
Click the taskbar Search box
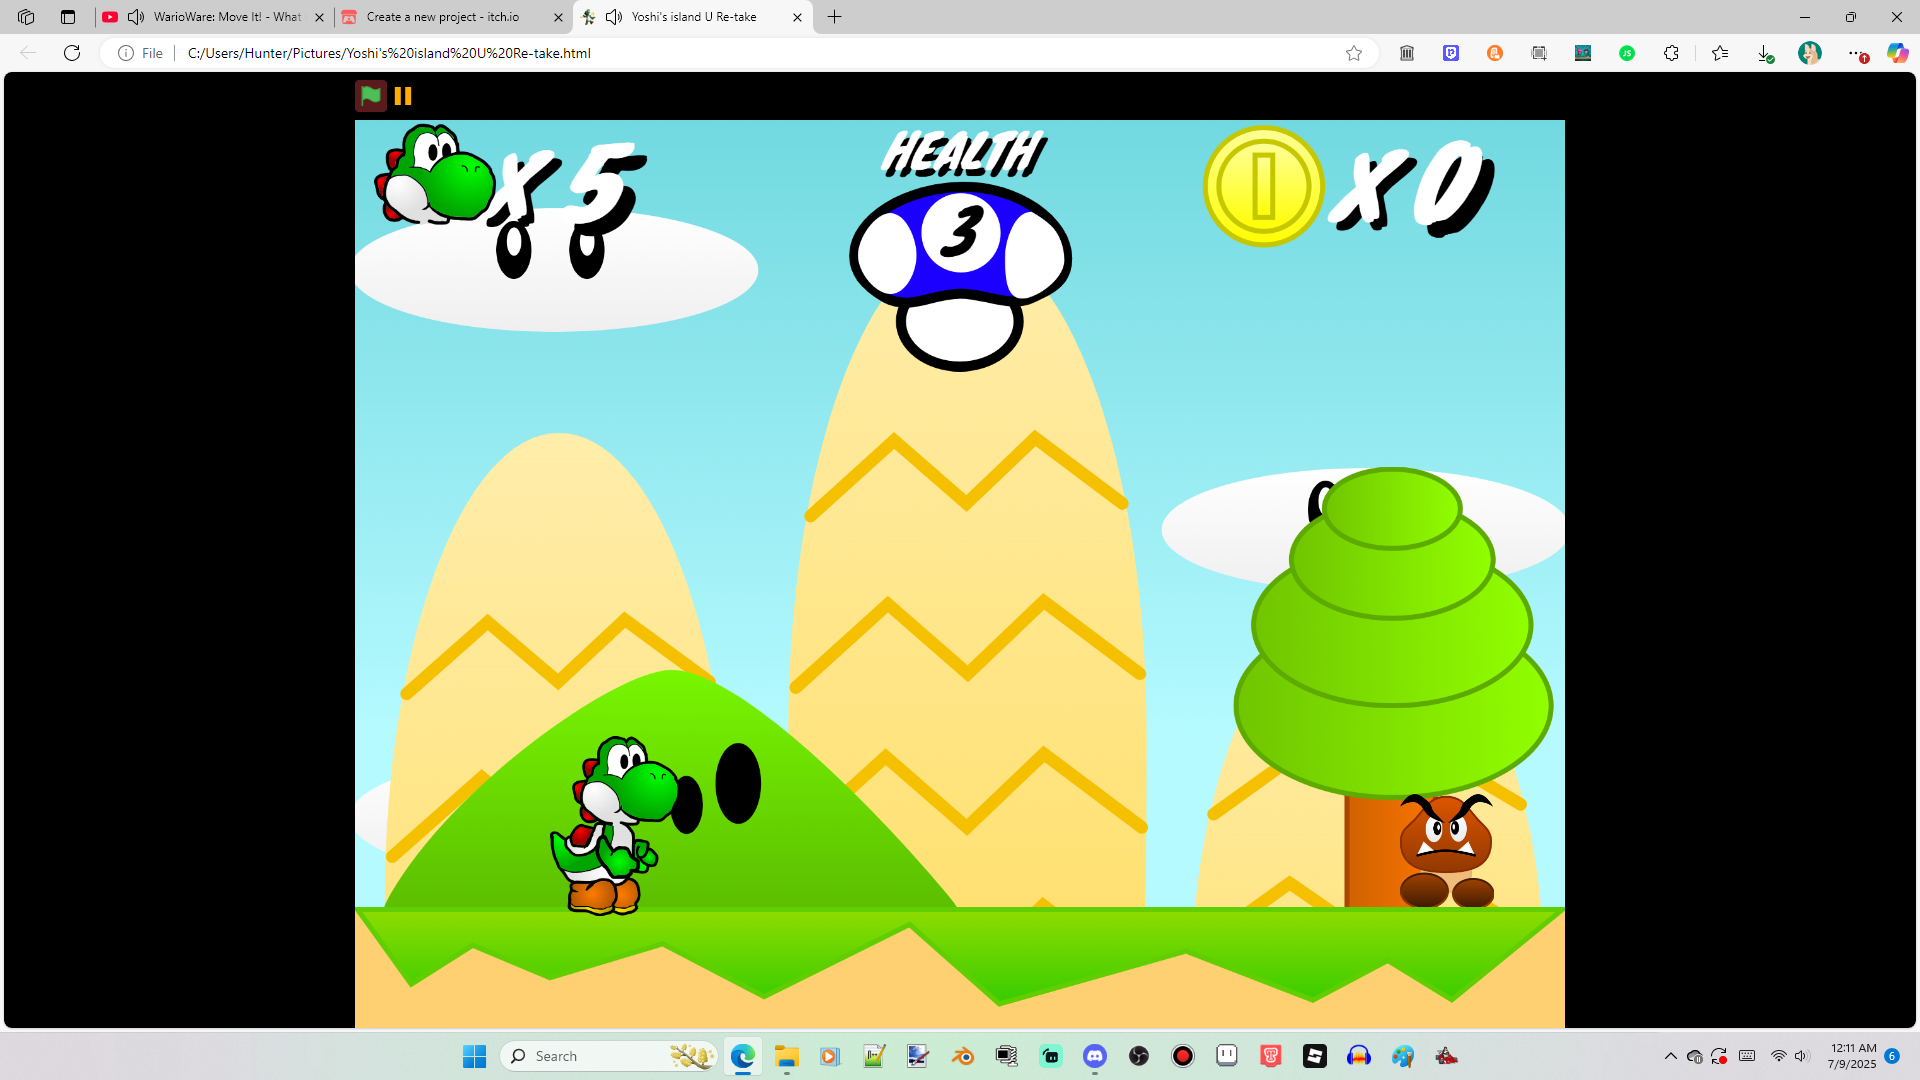[610, 1056]
